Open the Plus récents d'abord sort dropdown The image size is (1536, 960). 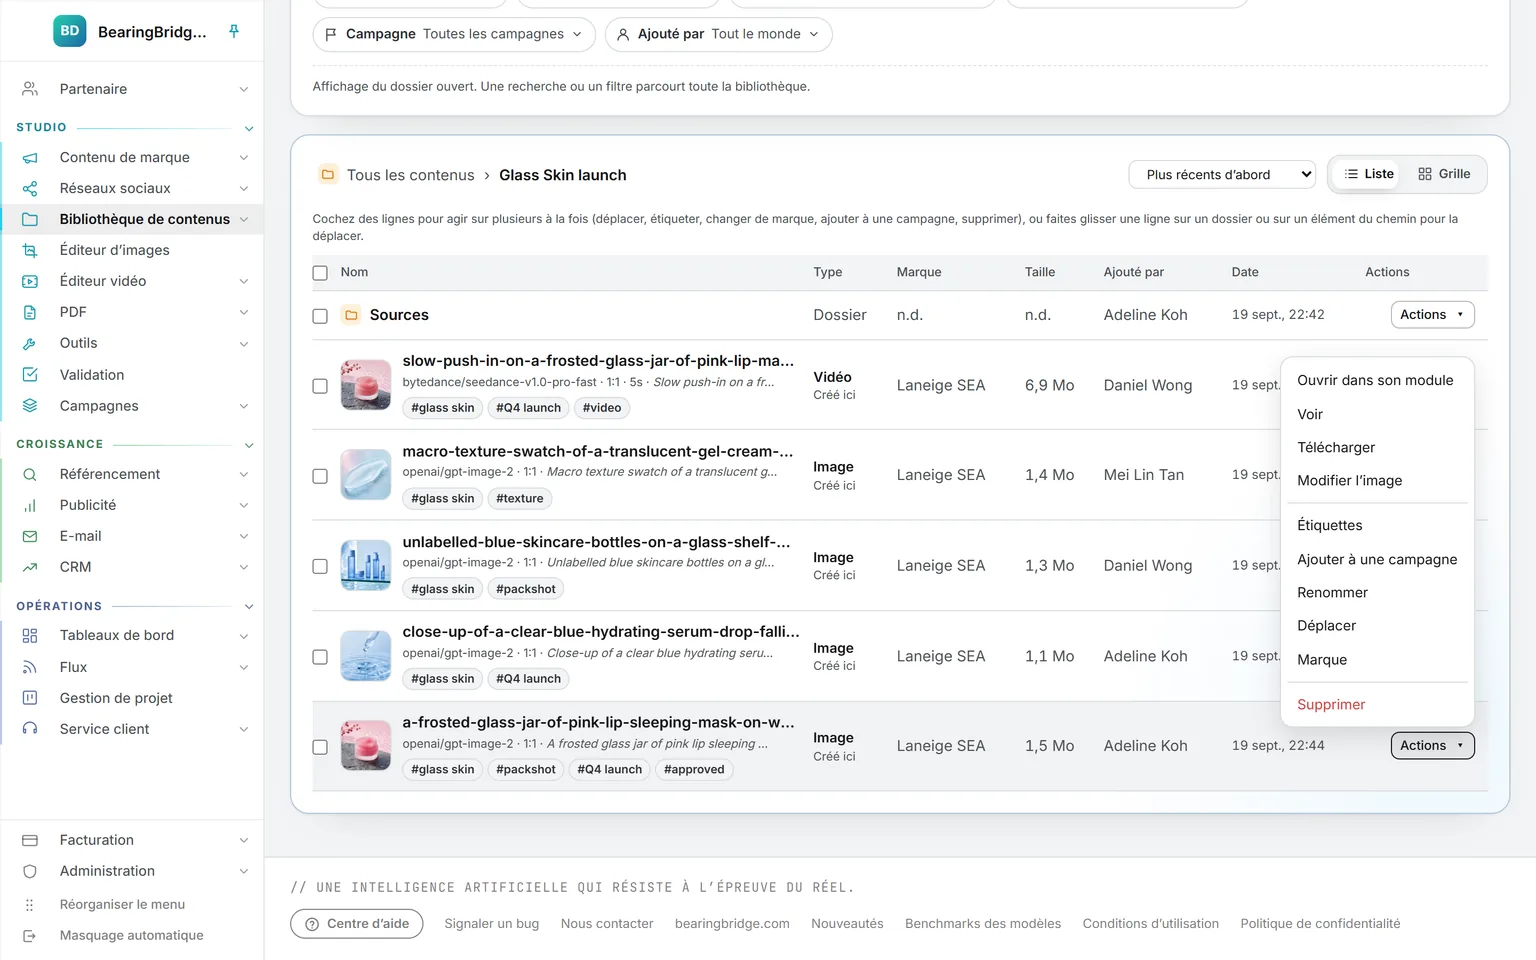click(x=1222, y=175)
